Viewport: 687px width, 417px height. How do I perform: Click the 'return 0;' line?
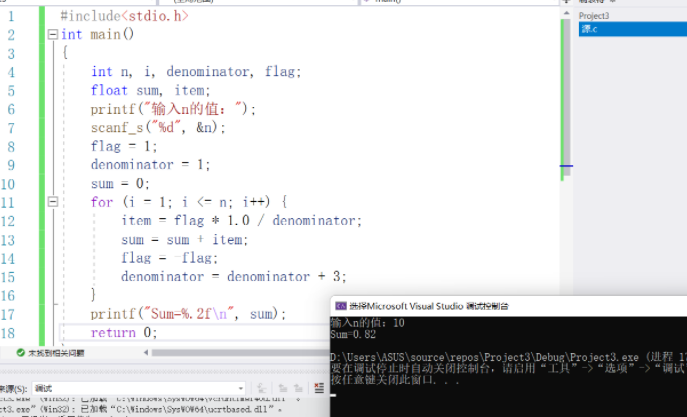pos(124,332)
